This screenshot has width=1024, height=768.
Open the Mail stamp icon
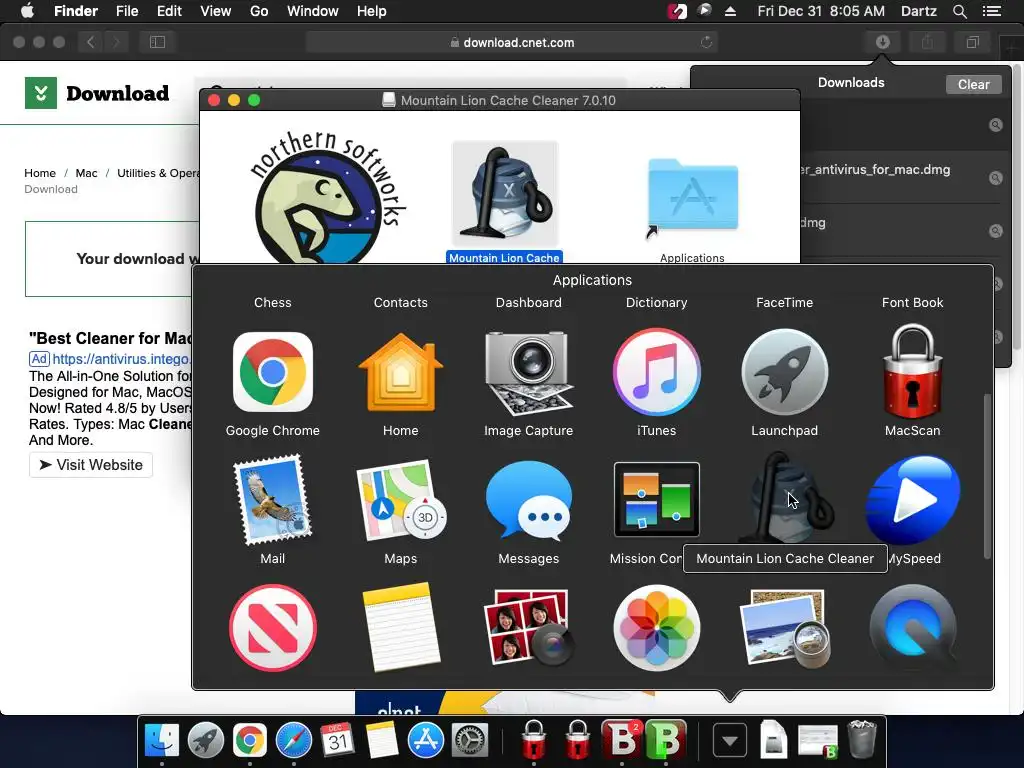click(272, 500)
